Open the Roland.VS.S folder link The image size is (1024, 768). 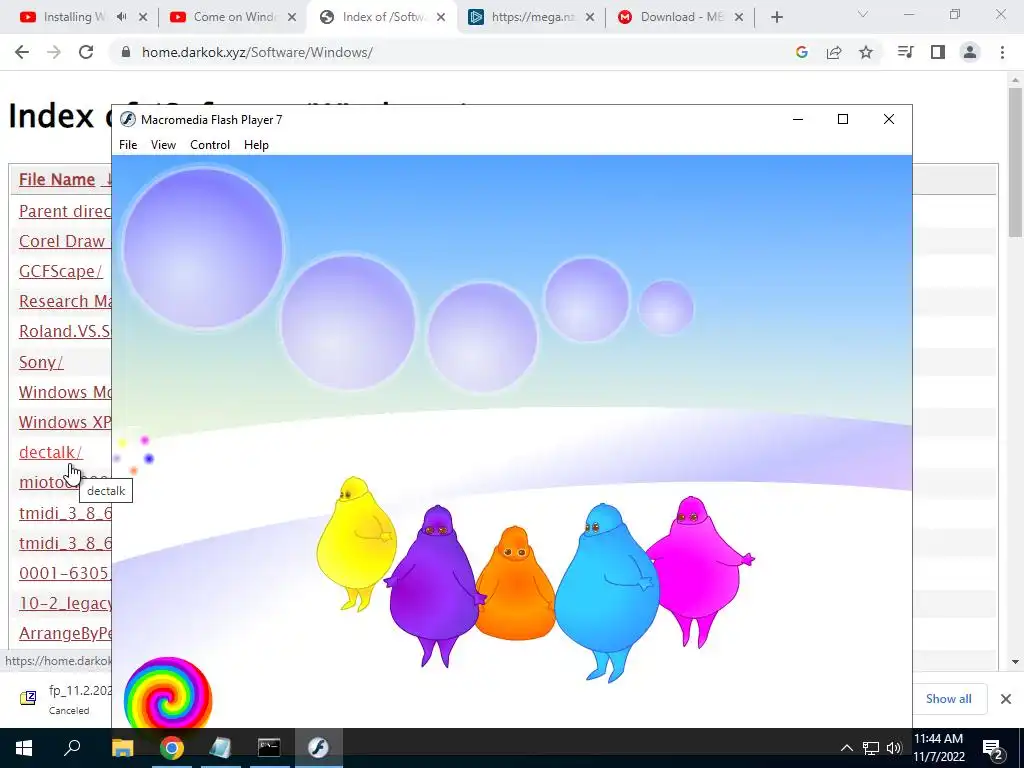65,332
